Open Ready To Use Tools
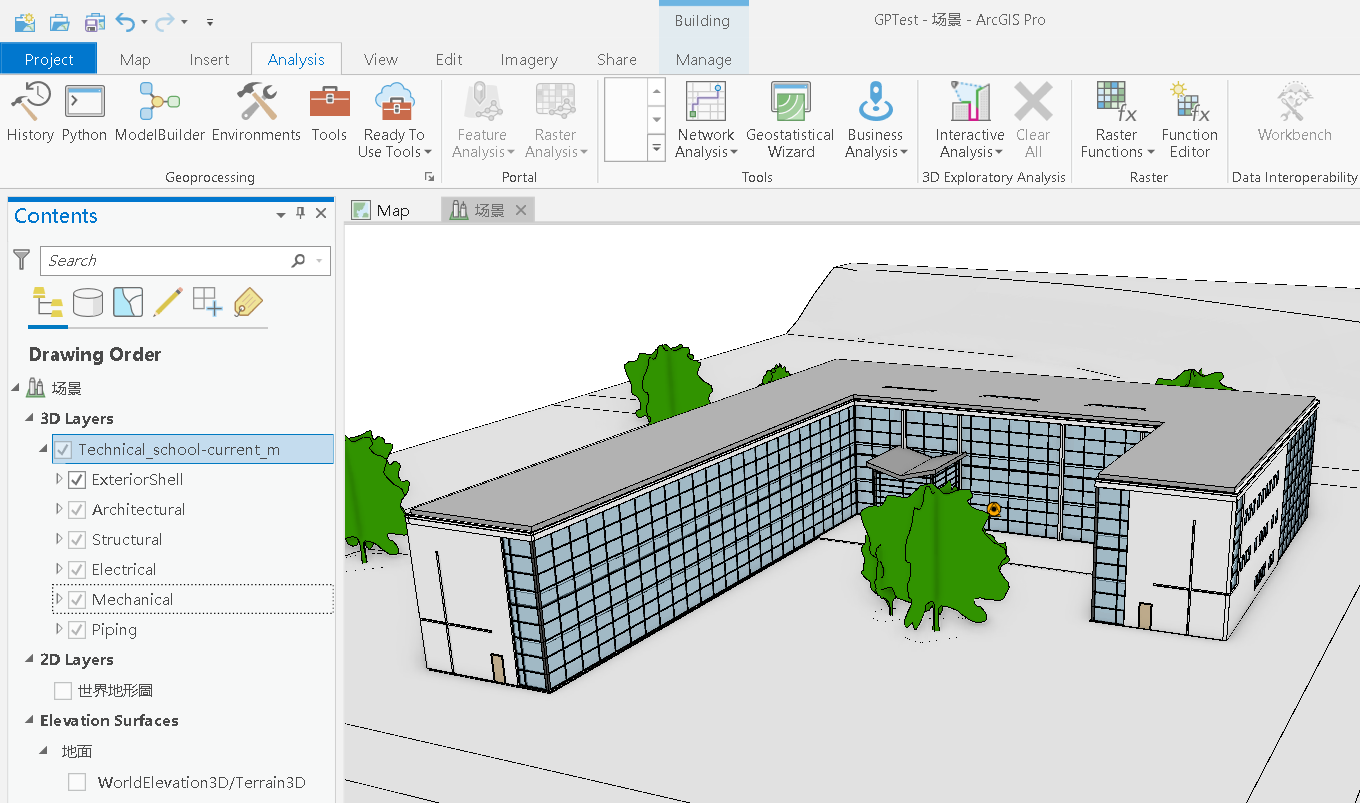Screen dimensions: 1360x803 (x=394, y=118)
